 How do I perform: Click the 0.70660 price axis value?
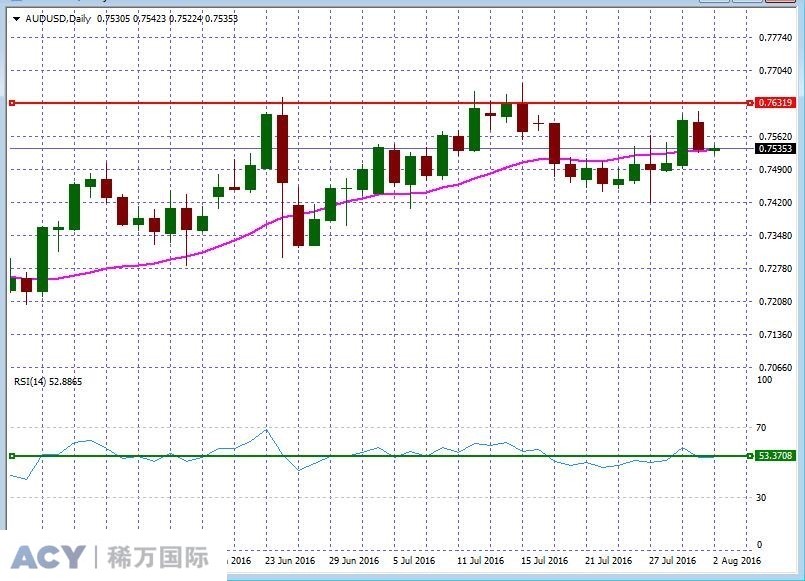click(775, 367)
